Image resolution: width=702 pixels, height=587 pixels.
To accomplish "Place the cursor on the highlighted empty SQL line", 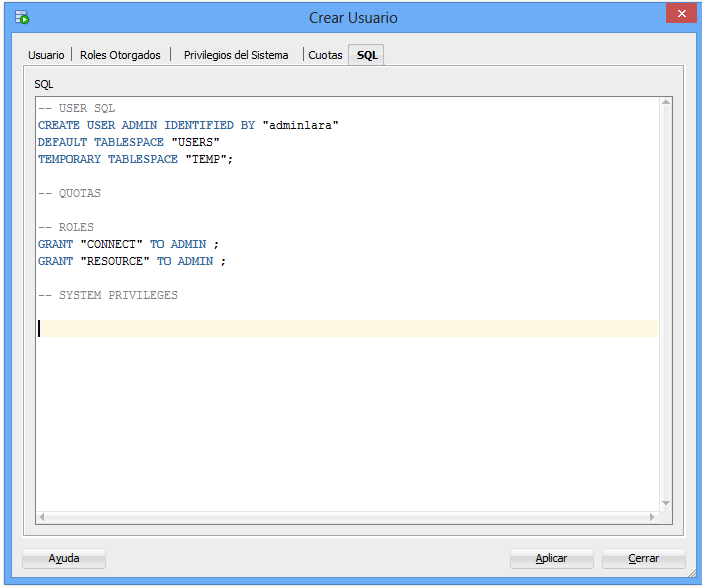I will (348, 329).
